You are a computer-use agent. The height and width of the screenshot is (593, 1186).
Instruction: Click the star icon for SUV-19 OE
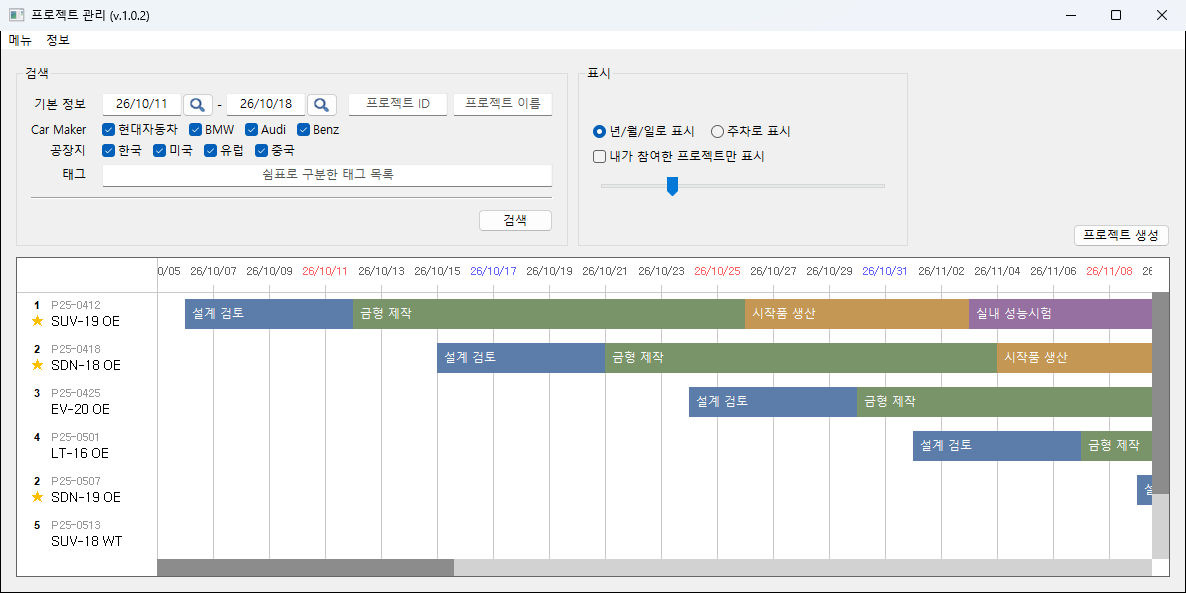click(37, 321)
